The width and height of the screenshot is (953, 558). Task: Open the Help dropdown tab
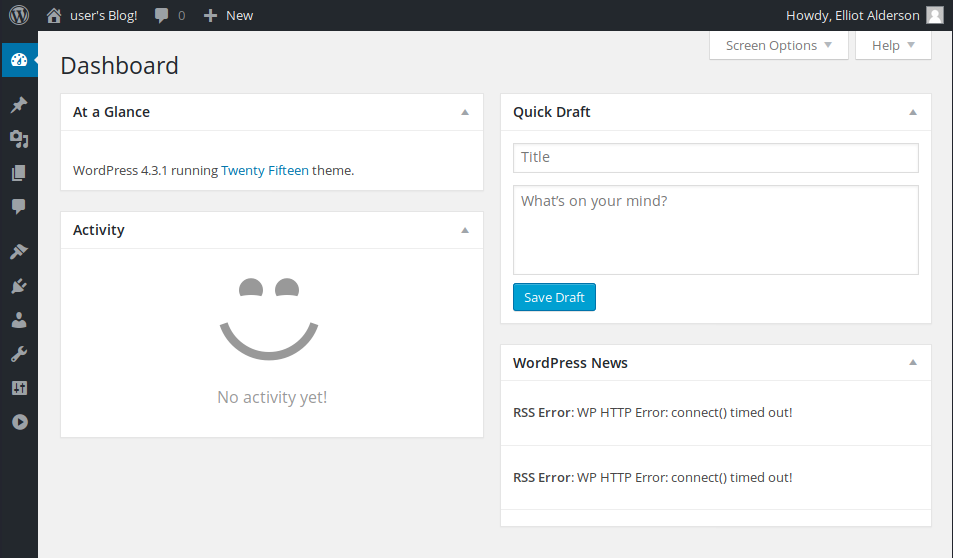893,45
